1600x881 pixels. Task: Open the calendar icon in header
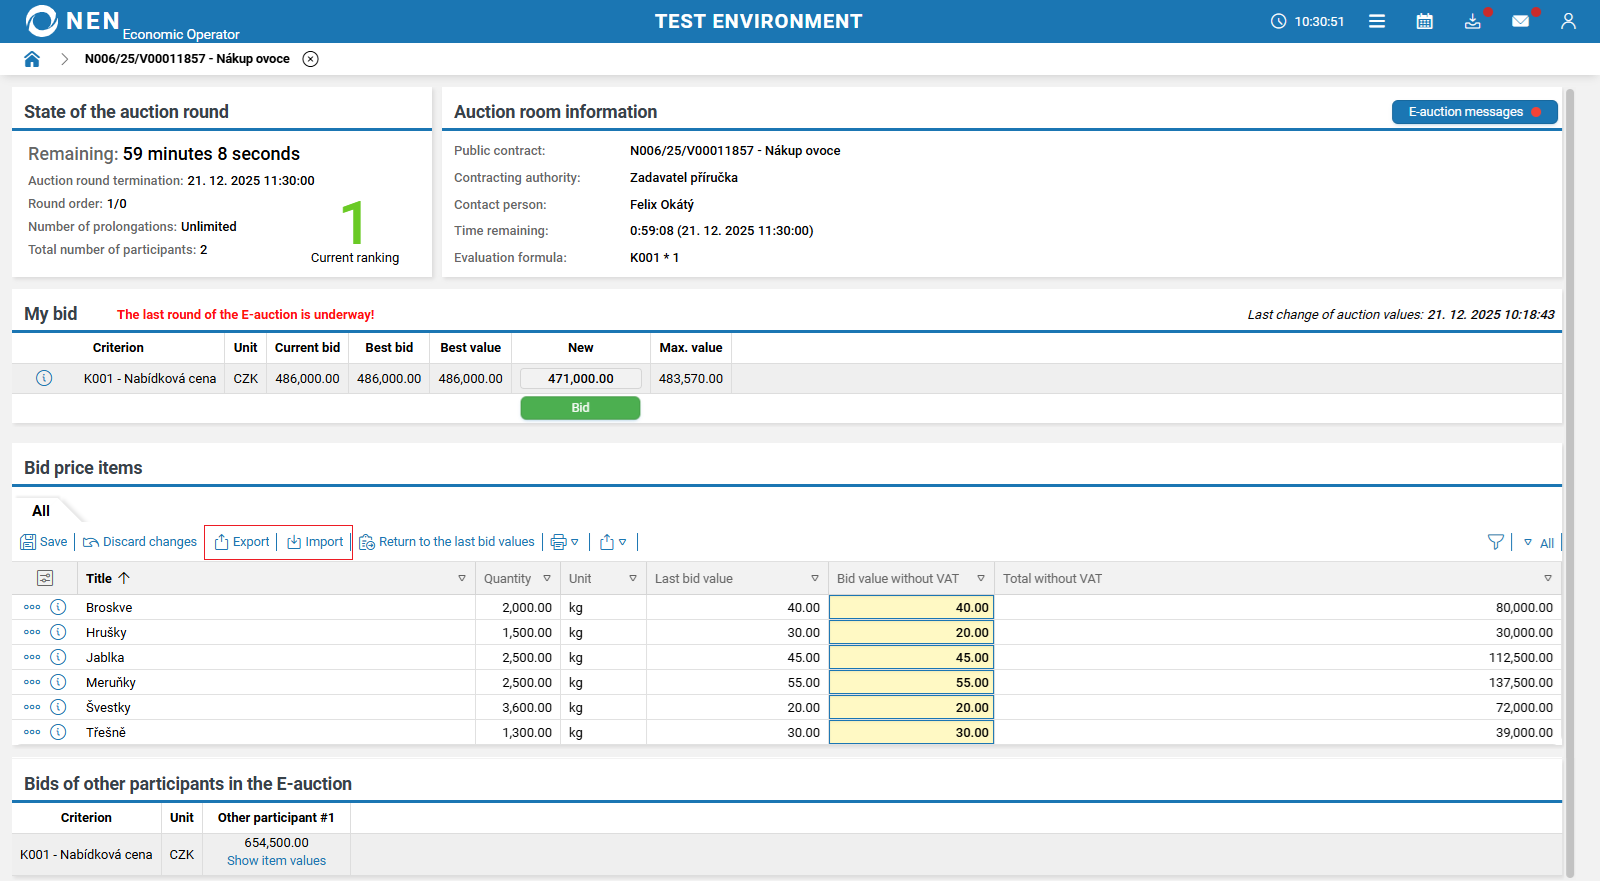coord(1424,21)
